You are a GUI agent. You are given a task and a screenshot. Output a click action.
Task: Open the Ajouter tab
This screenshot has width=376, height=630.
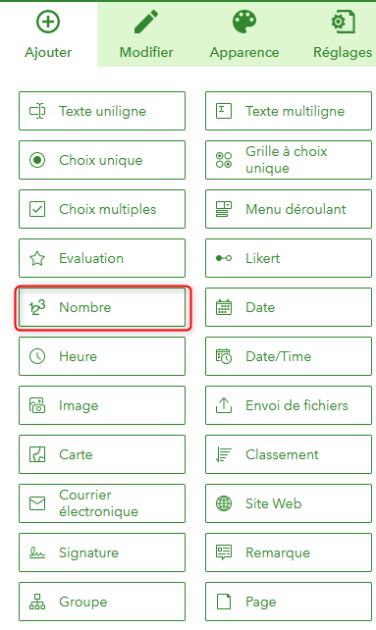click(x=48, y=34)
